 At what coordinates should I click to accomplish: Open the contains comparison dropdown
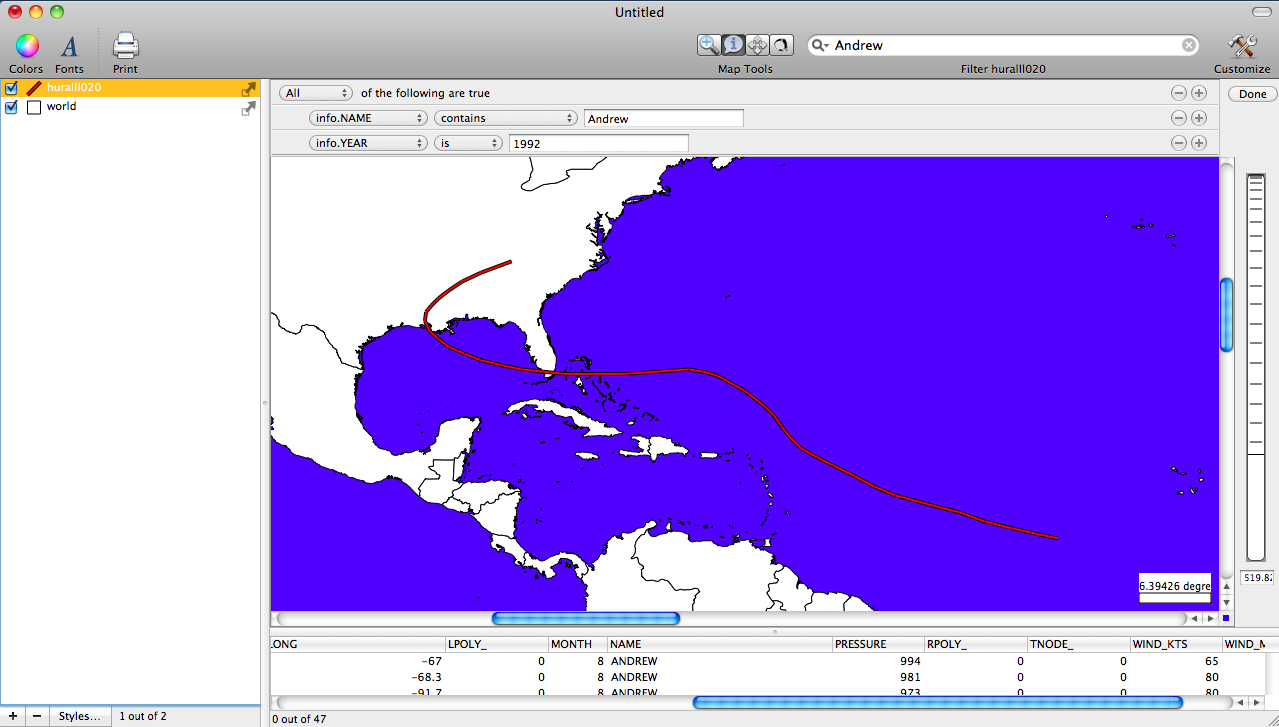pos(505,117)
